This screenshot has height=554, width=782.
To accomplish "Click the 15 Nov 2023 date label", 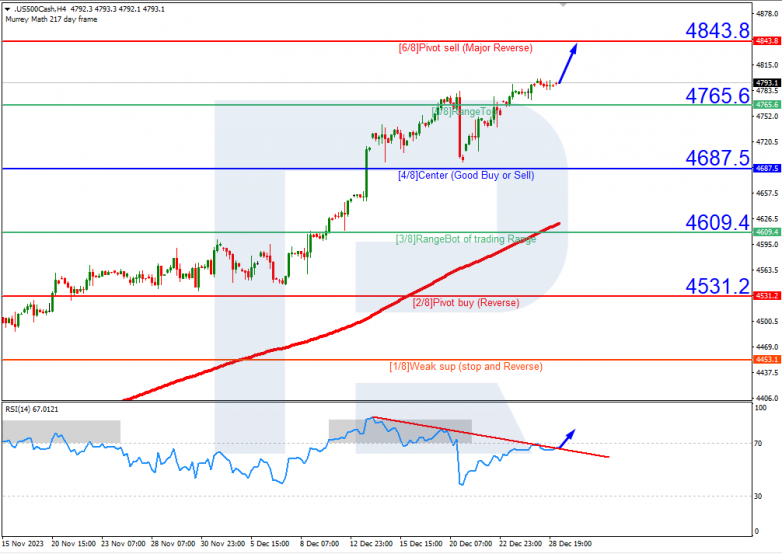I will coord(22,544).
